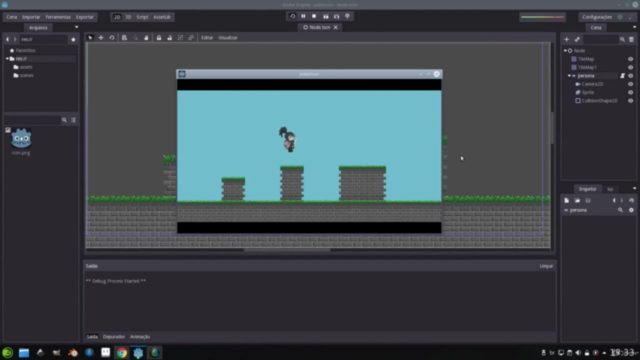Go to previous object in Inspector history
The image size is (640, 360).
click(x=614, y=200)
